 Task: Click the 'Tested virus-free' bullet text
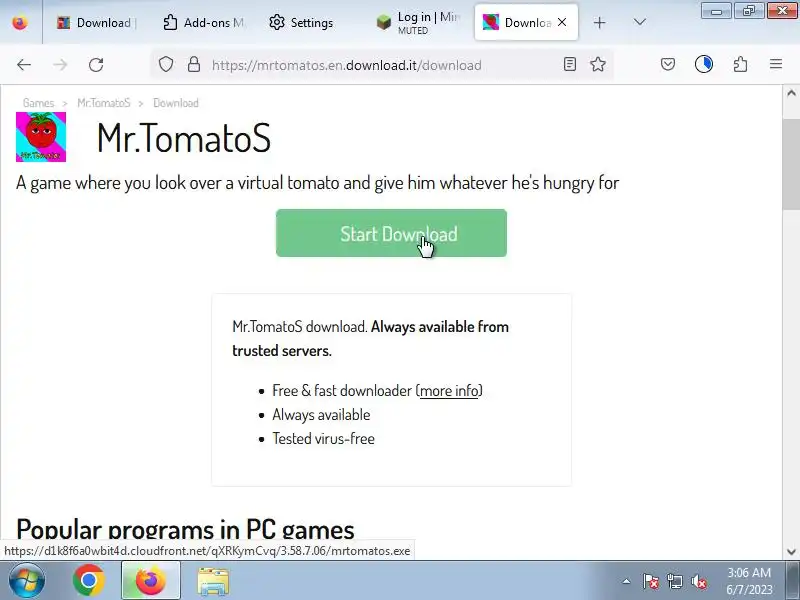point(323,439)
